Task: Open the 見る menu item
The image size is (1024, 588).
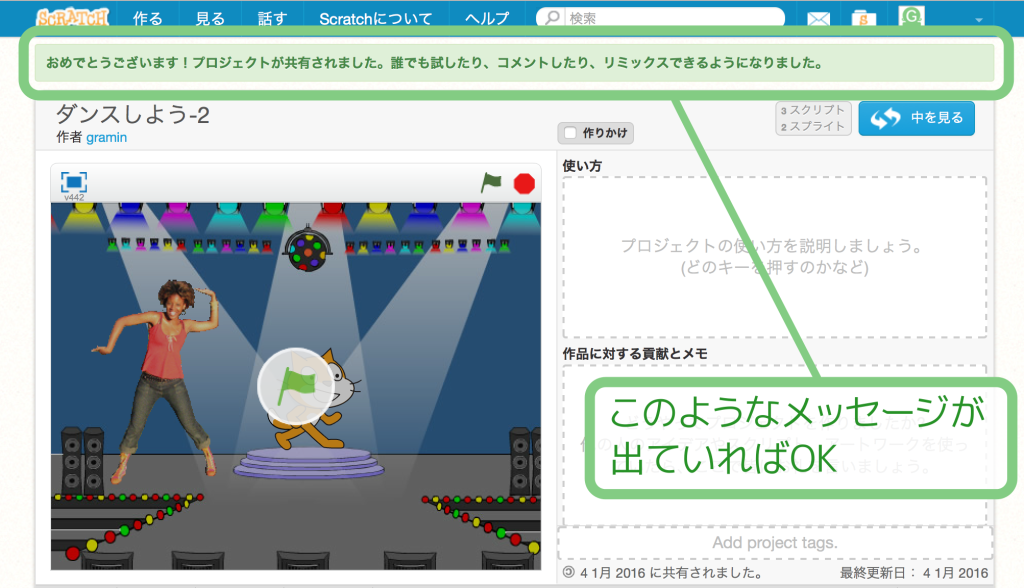Action: click(x=210, y=18)
